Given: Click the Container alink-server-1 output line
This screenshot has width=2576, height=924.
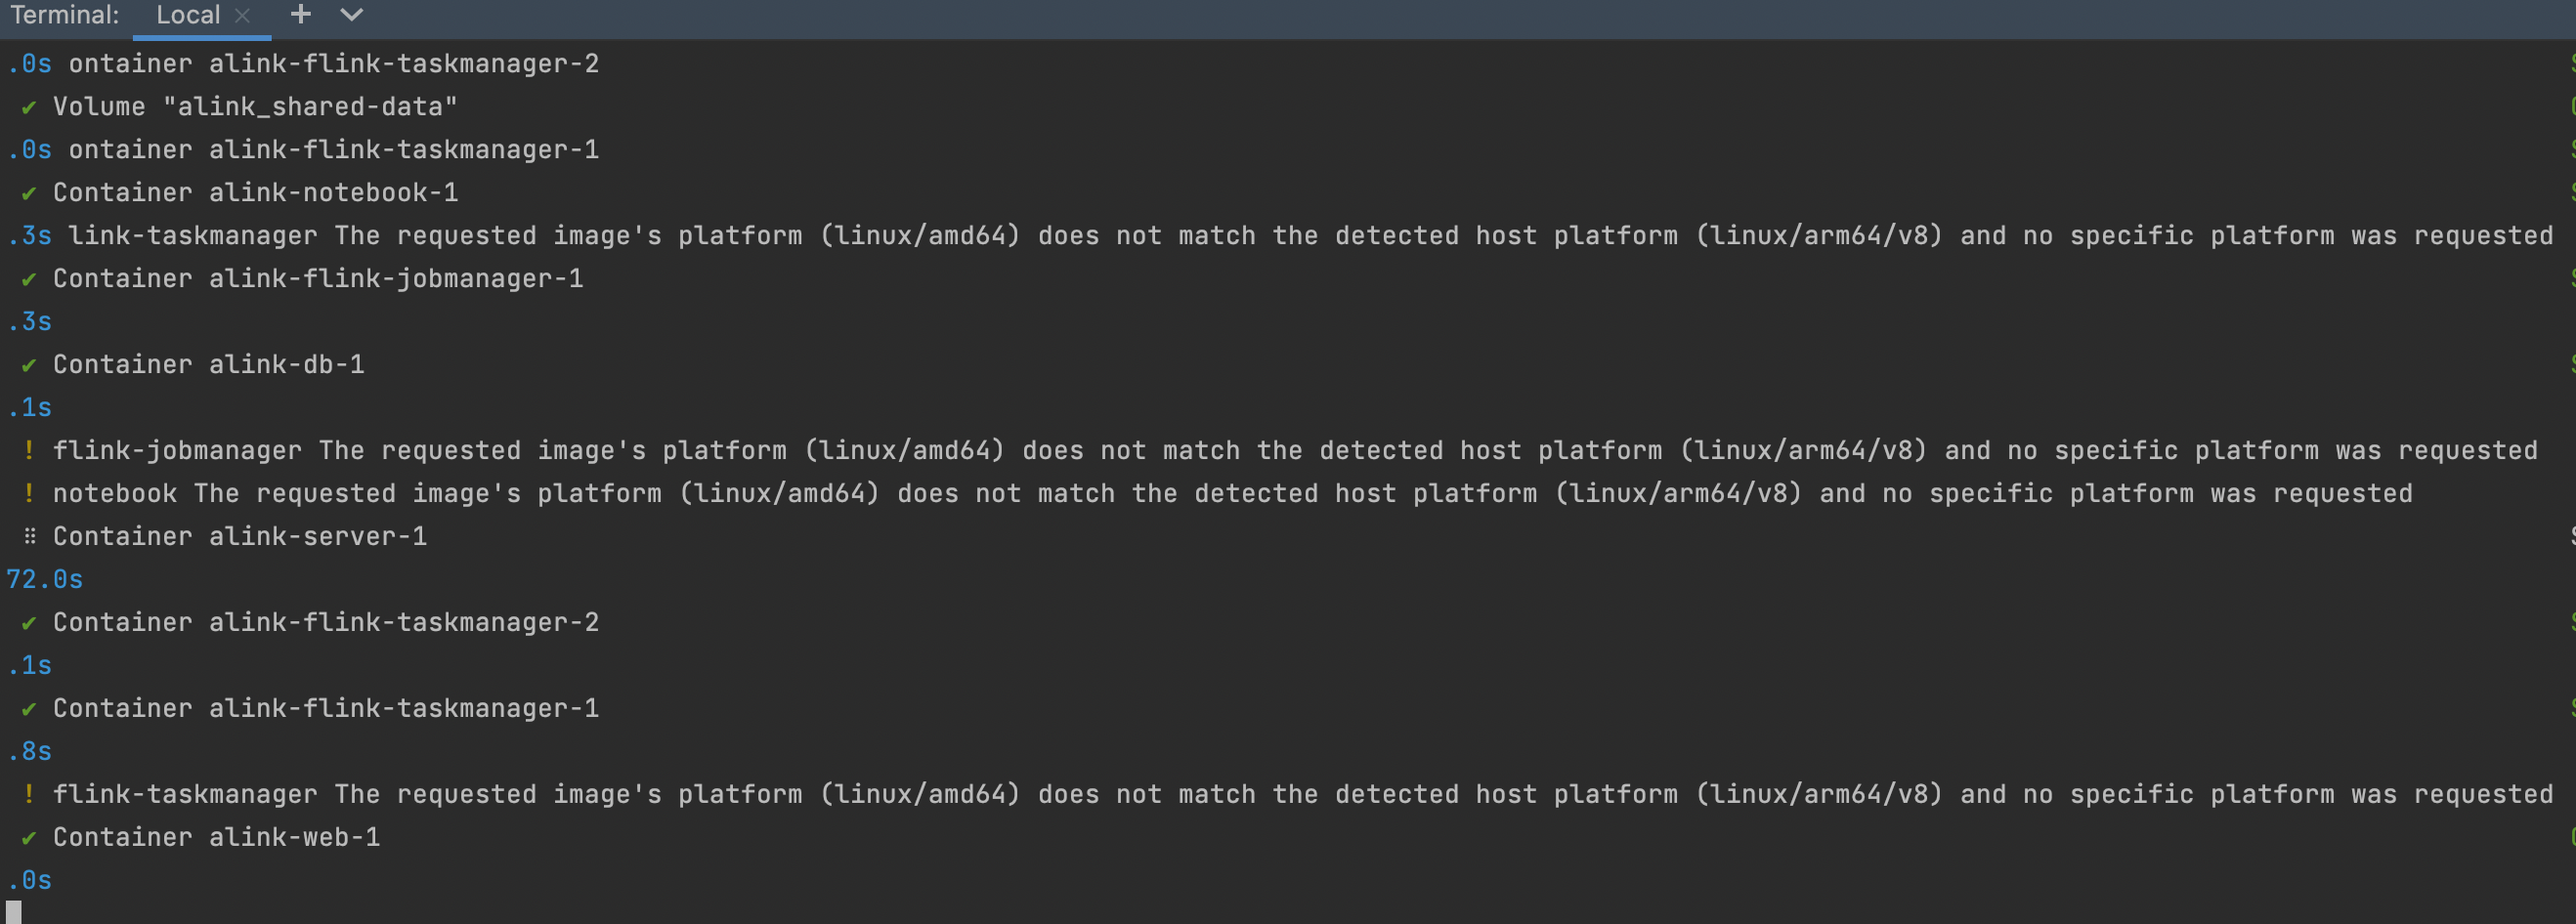Looking at the screenshot, I should tap(240, 537).
